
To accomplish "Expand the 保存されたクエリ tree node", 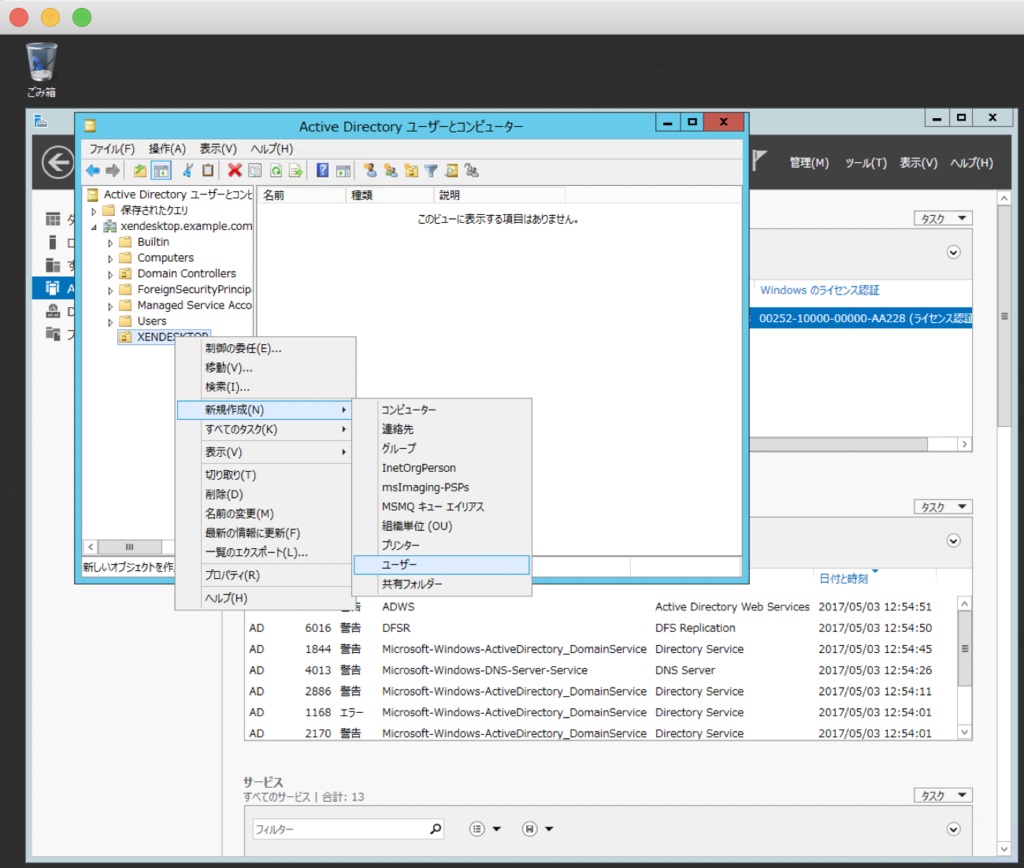I will coord(94,211).
